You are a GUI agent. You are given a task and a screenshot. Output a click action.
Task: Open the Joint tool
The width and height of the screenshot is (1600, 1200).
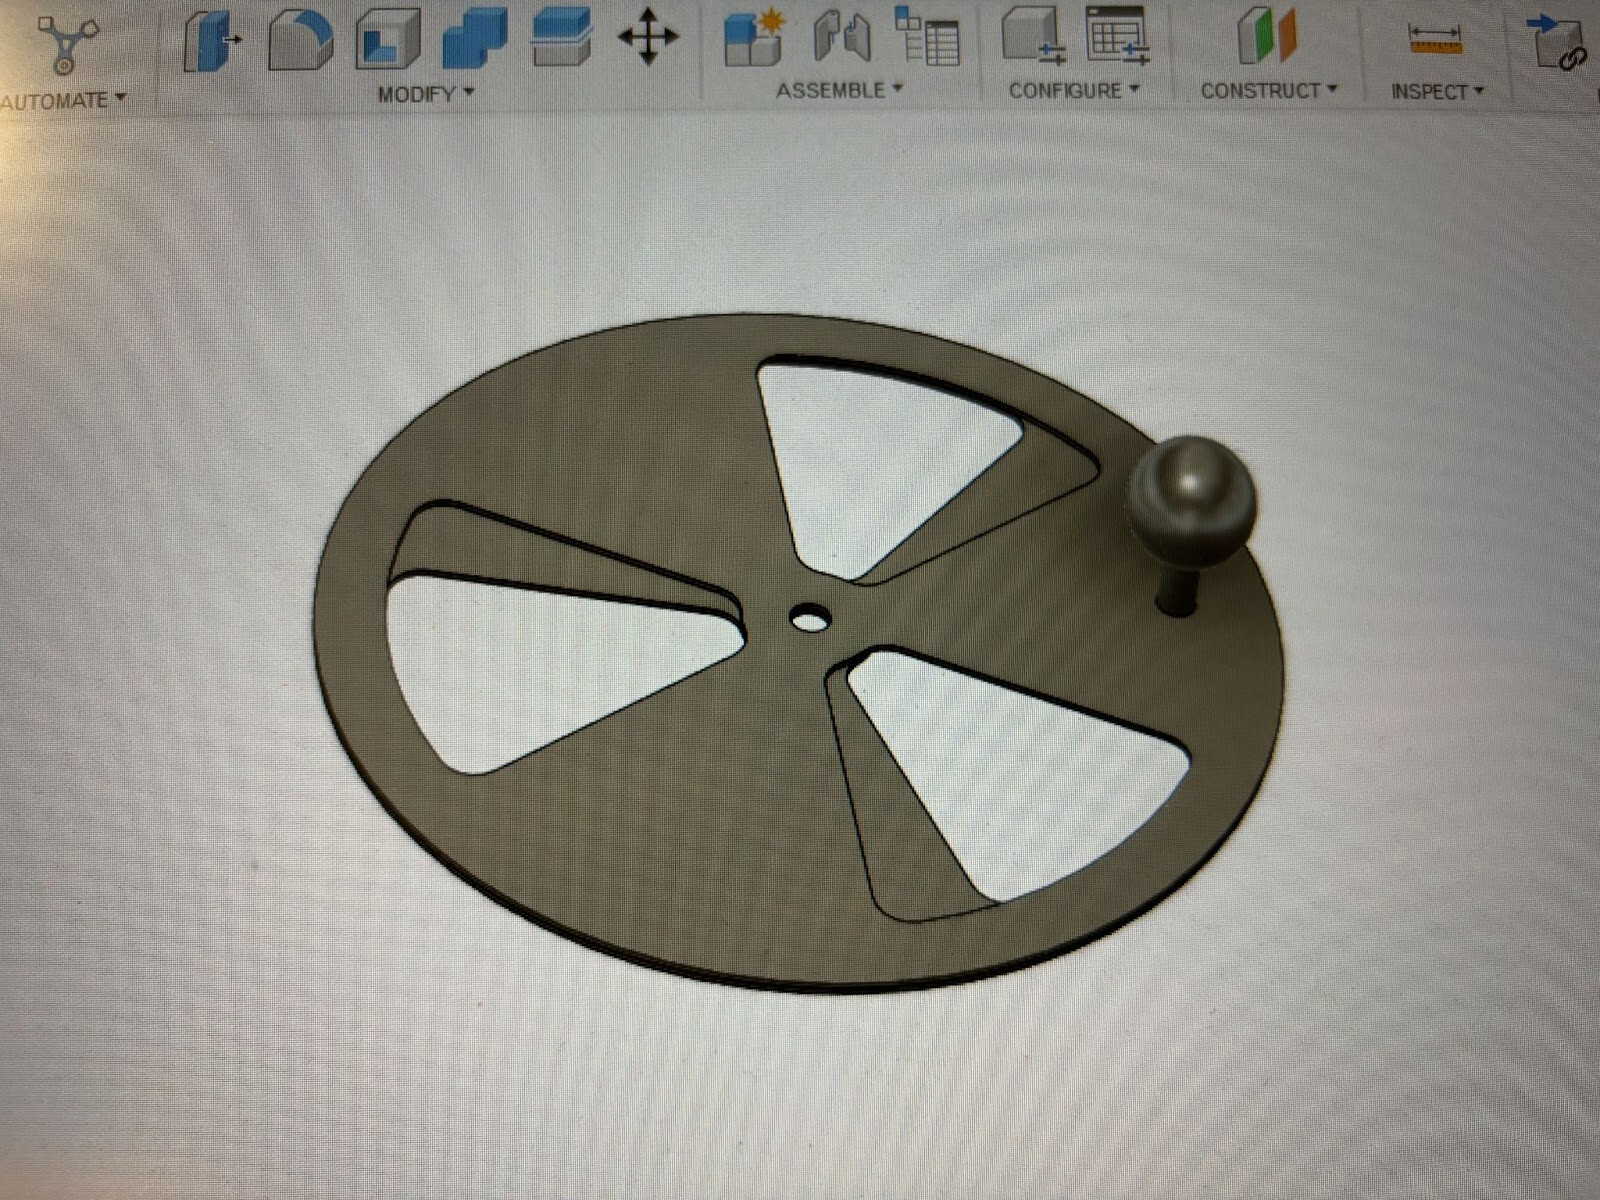[842, 37]
